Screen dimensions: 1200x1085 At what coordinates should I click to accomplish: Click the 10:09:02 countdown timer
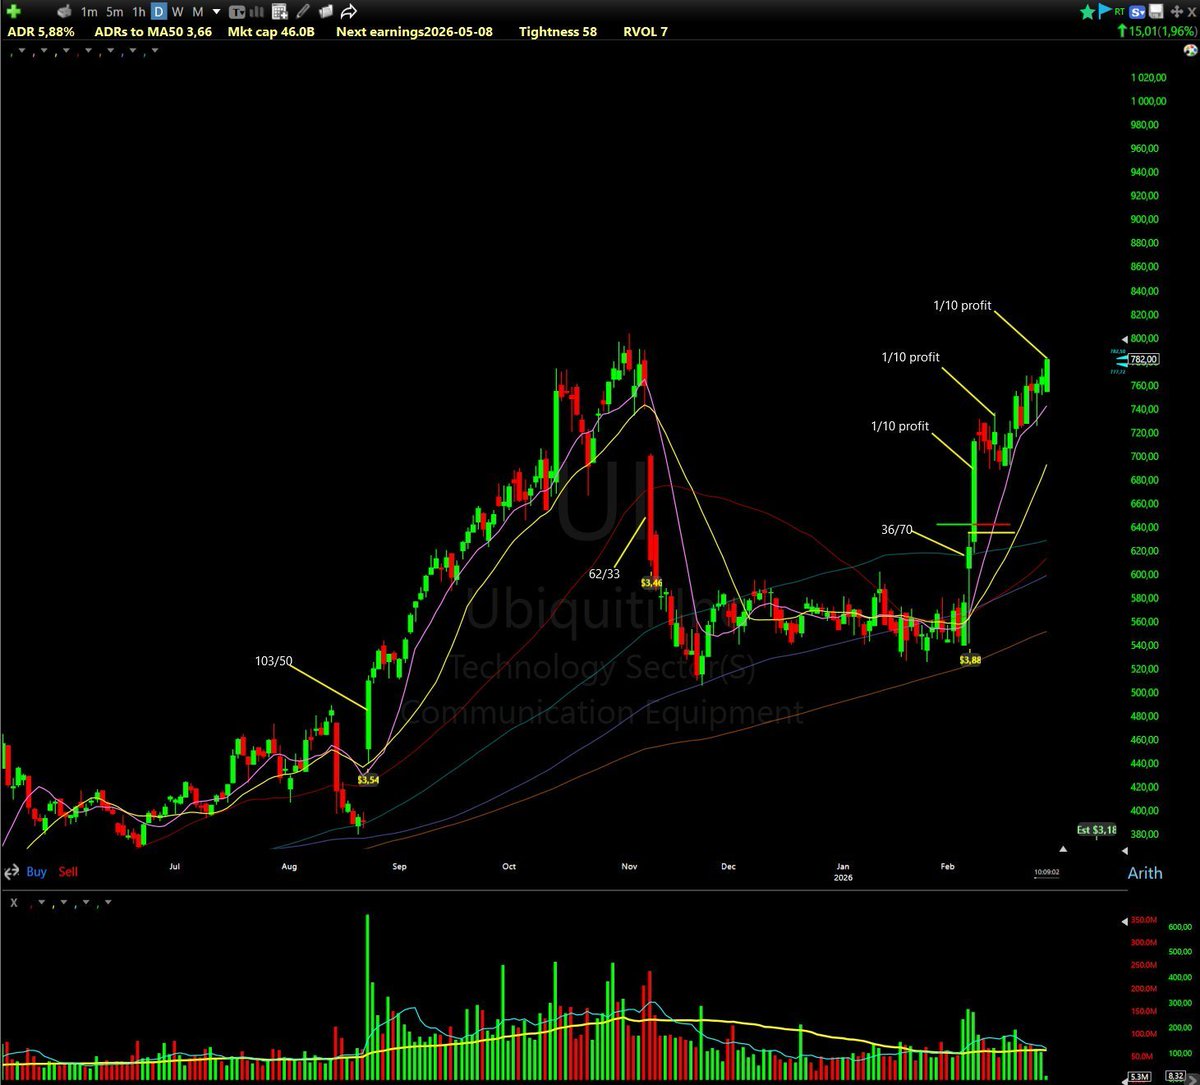1047,872
